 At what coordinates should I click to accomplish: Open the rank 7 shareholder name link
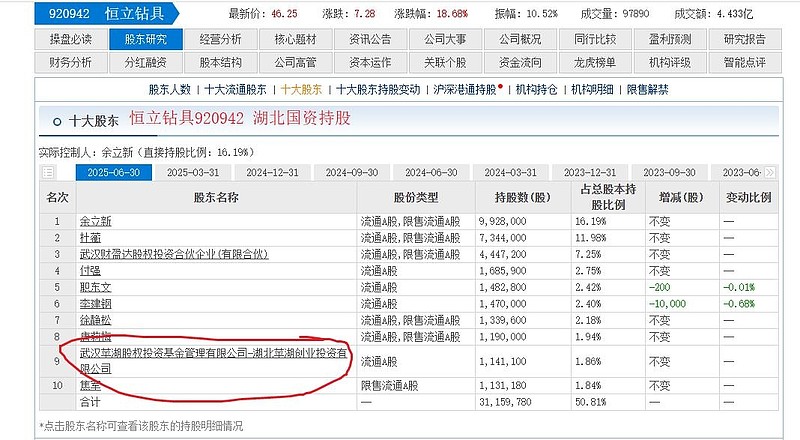point(95,320)
